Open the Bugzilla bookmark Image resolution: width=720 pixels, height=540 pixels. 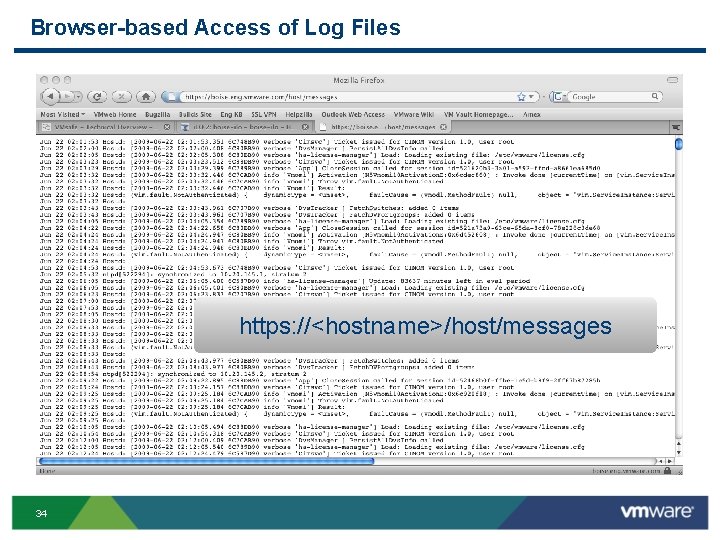pos(158,114)
